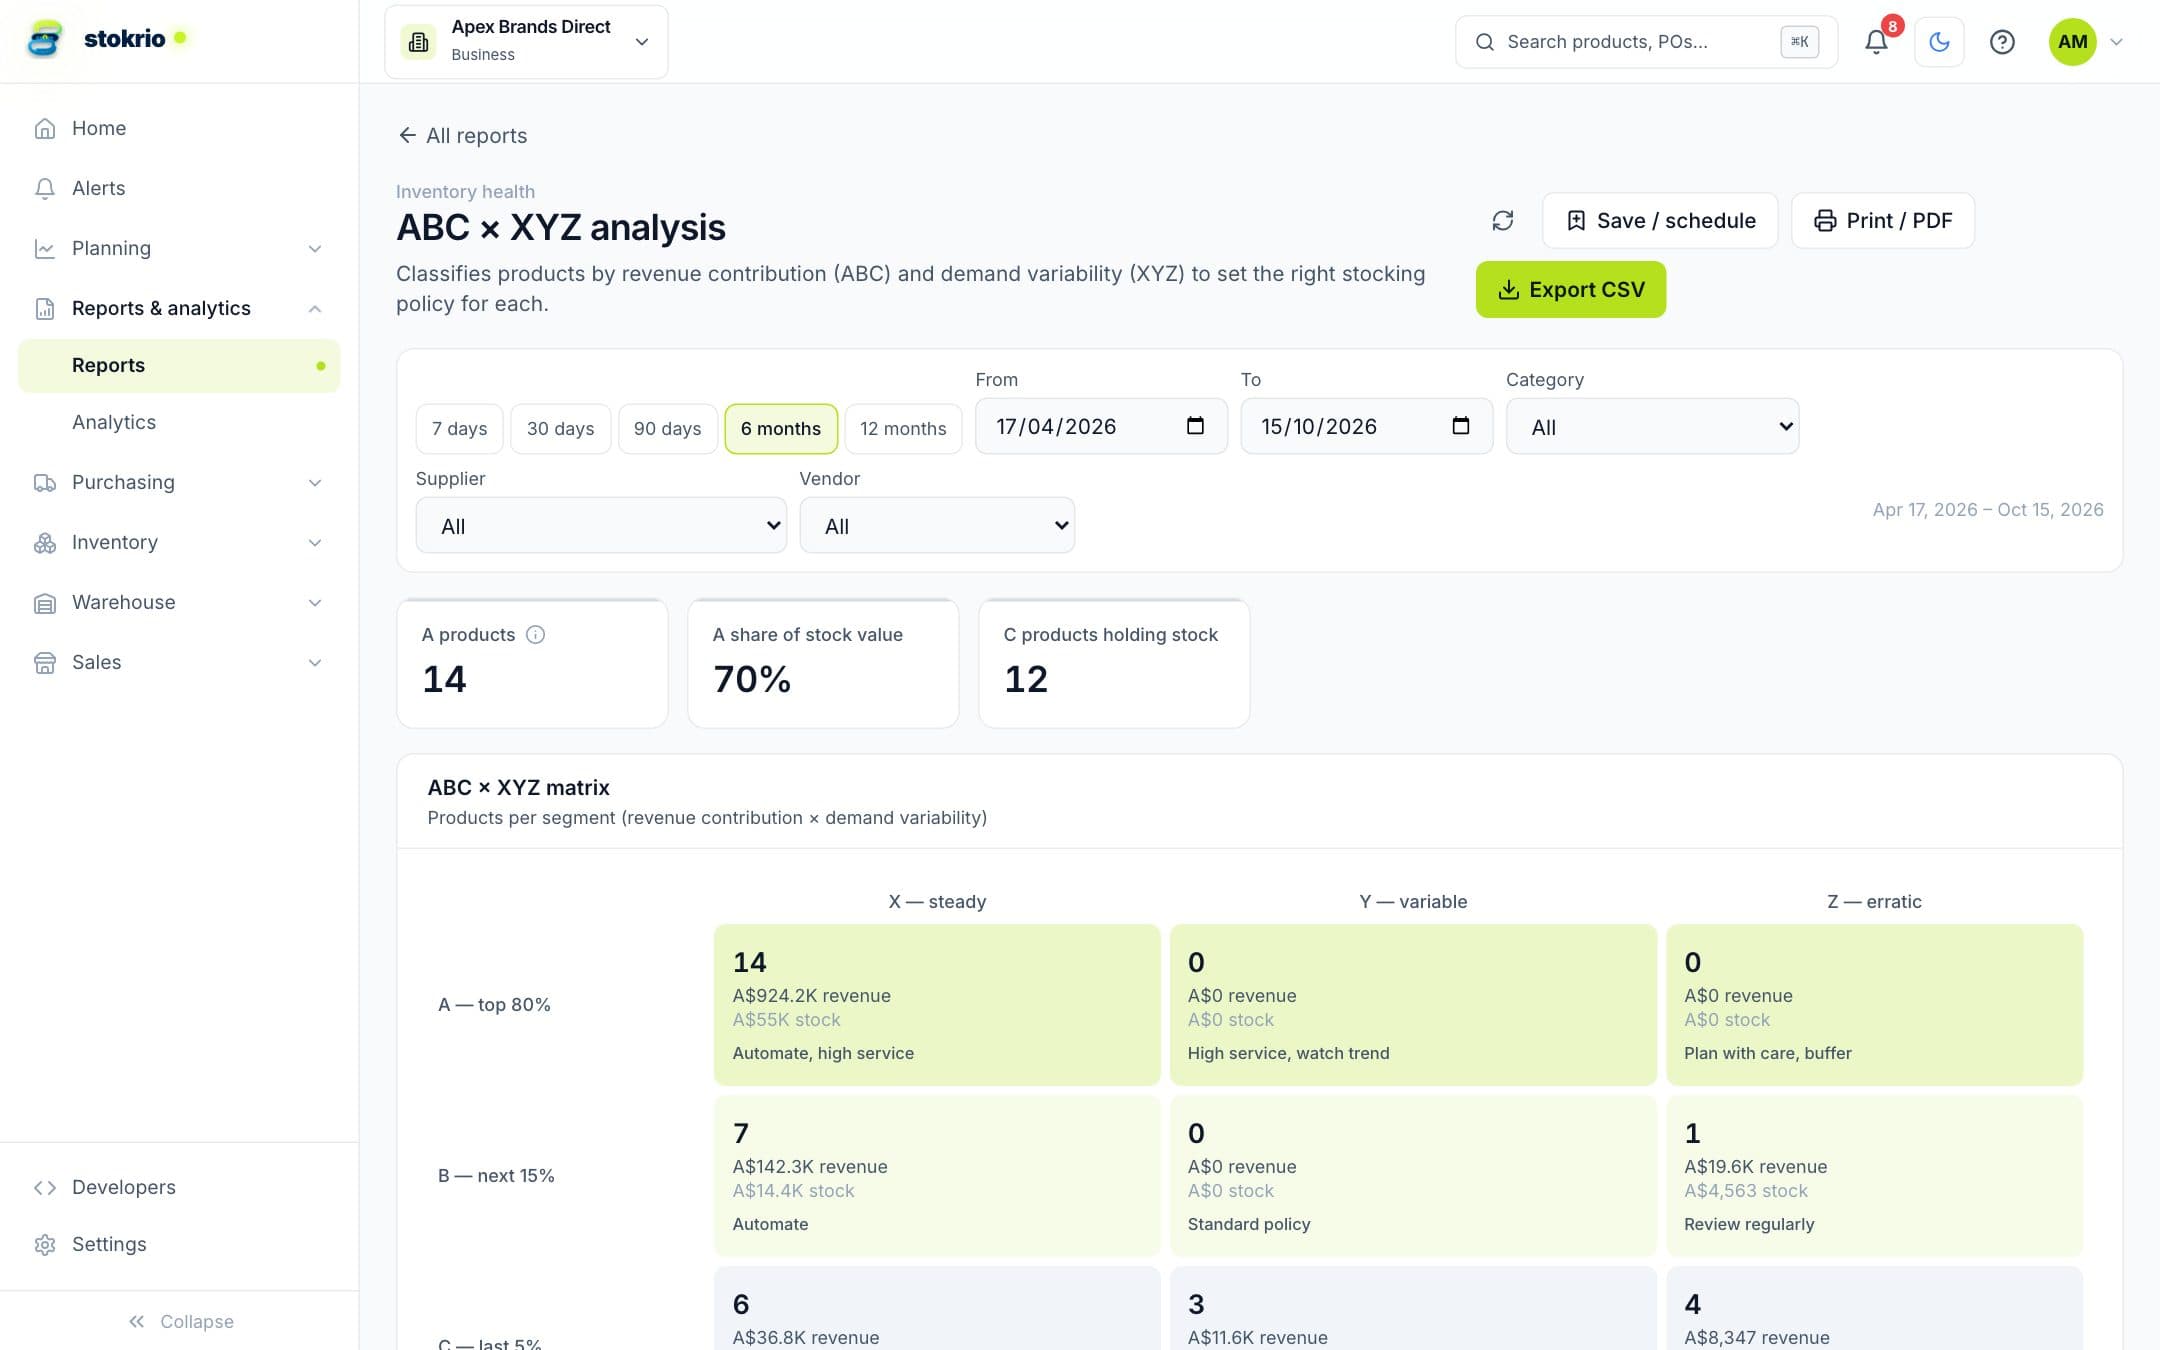Image resolution: width=2160 pixels, height=1350 pixels.
Task: Click the Home sidebar icon
Action: [x=44, y=128]
